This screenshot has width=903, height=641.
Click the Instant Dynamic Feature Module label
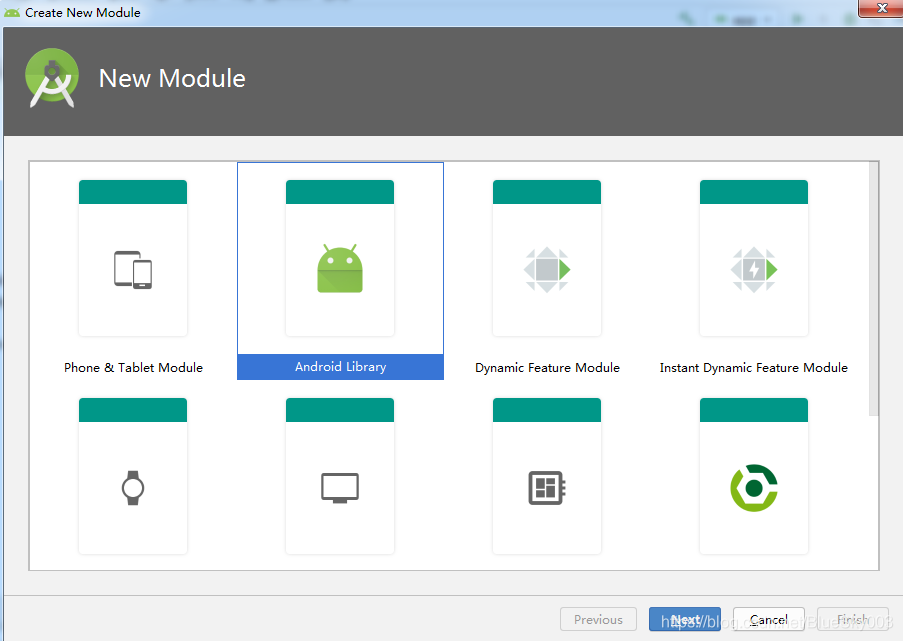tap(753, 367)
